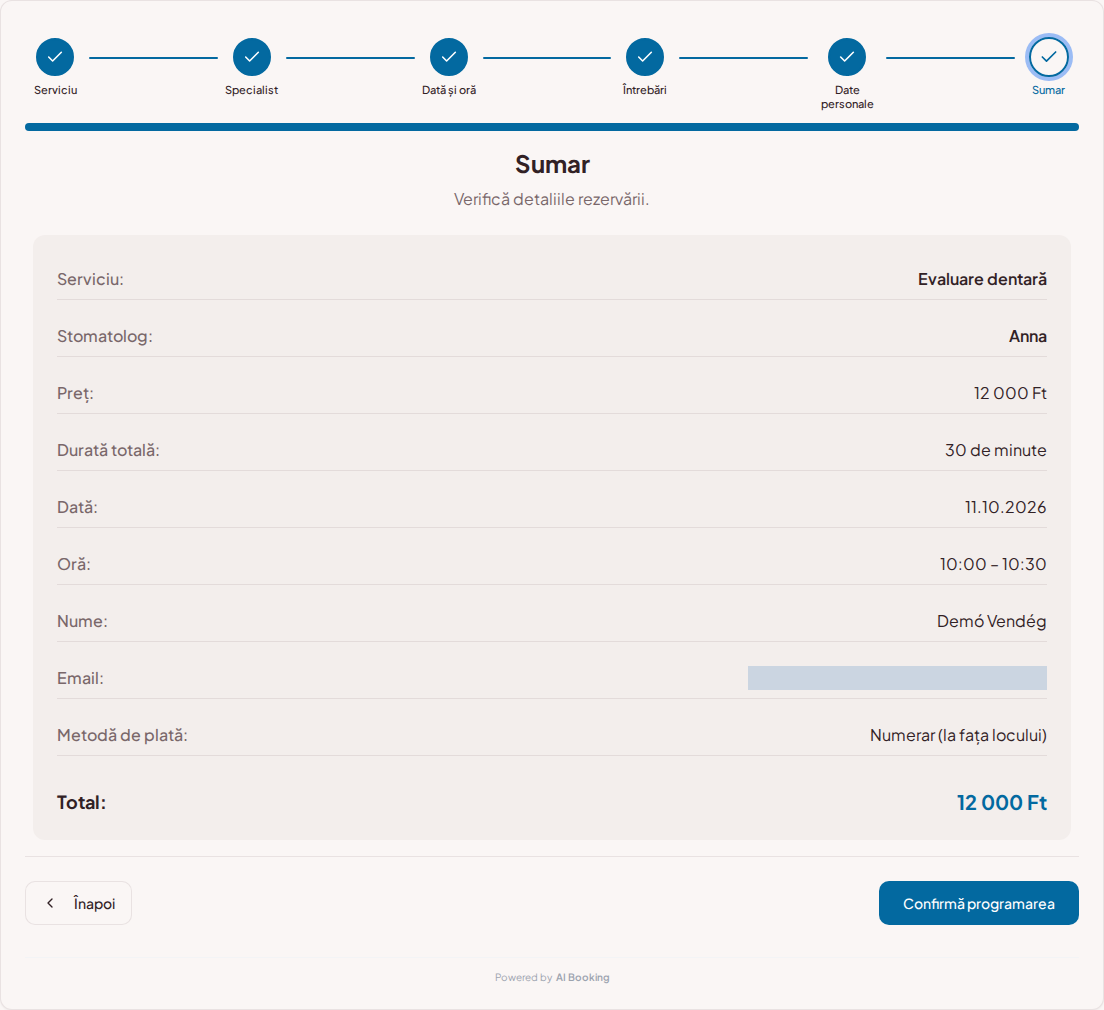
Task: Go to the Întrebări step checkmark
Action: [x=644, y=57]
